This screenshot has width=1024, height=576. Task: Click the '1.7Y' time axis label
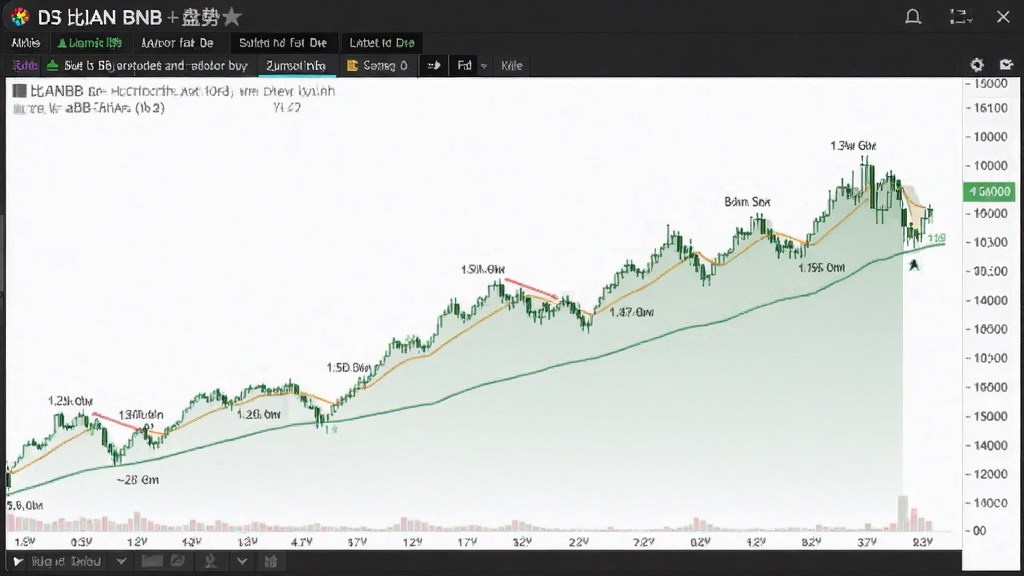(467, 542)
